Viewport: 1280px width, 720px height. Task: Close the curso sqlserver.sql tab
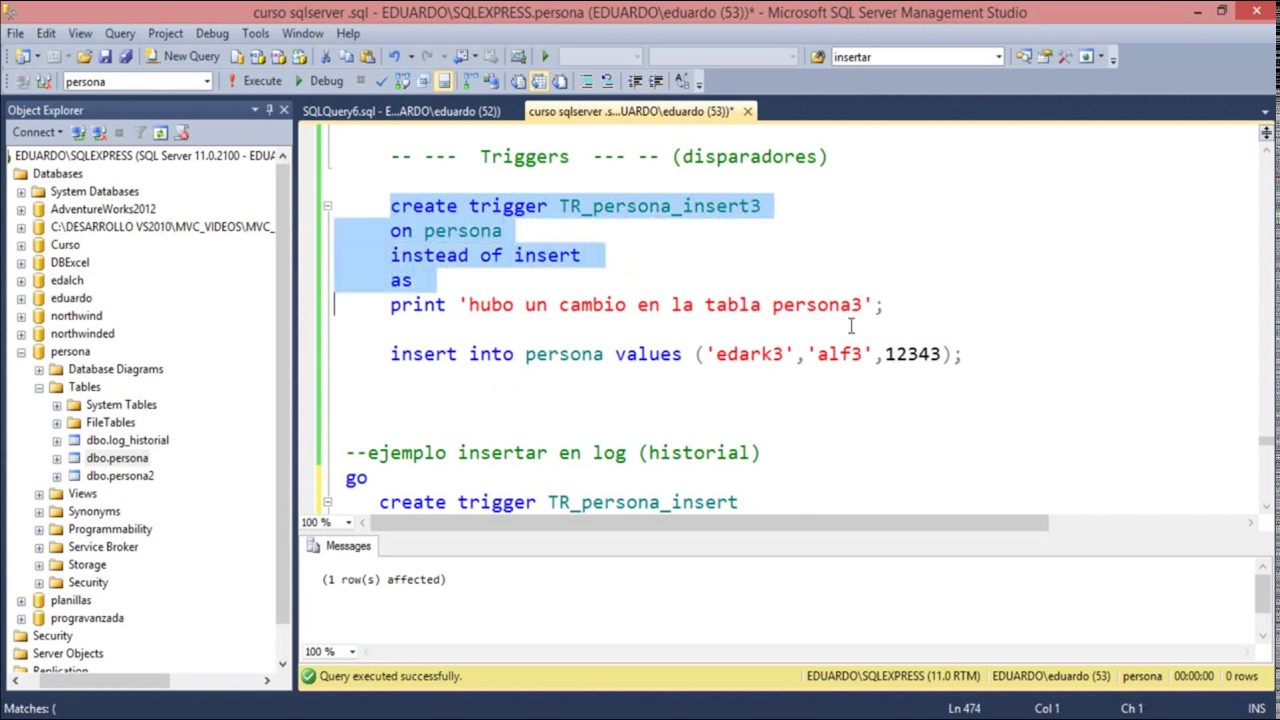(747, 111)
